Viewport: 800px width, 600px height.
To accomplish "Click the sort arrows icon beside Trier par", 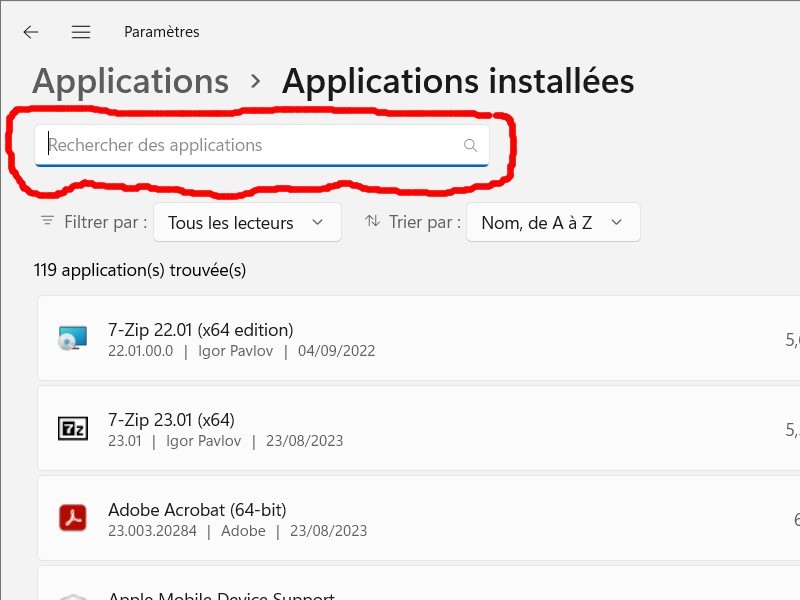I will click(372, 221).
